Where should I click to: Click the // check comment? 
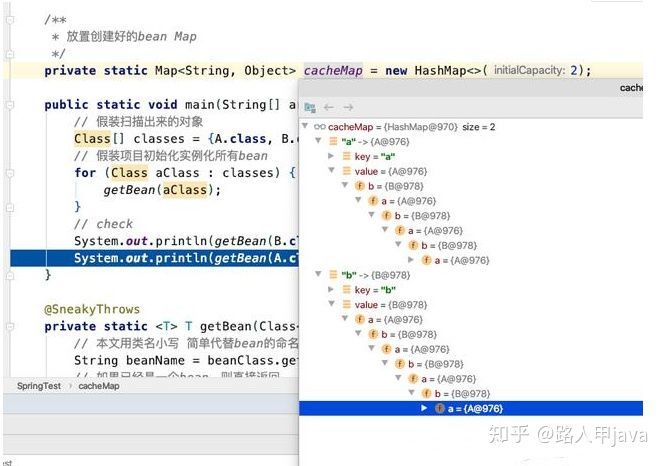[103, 224]
